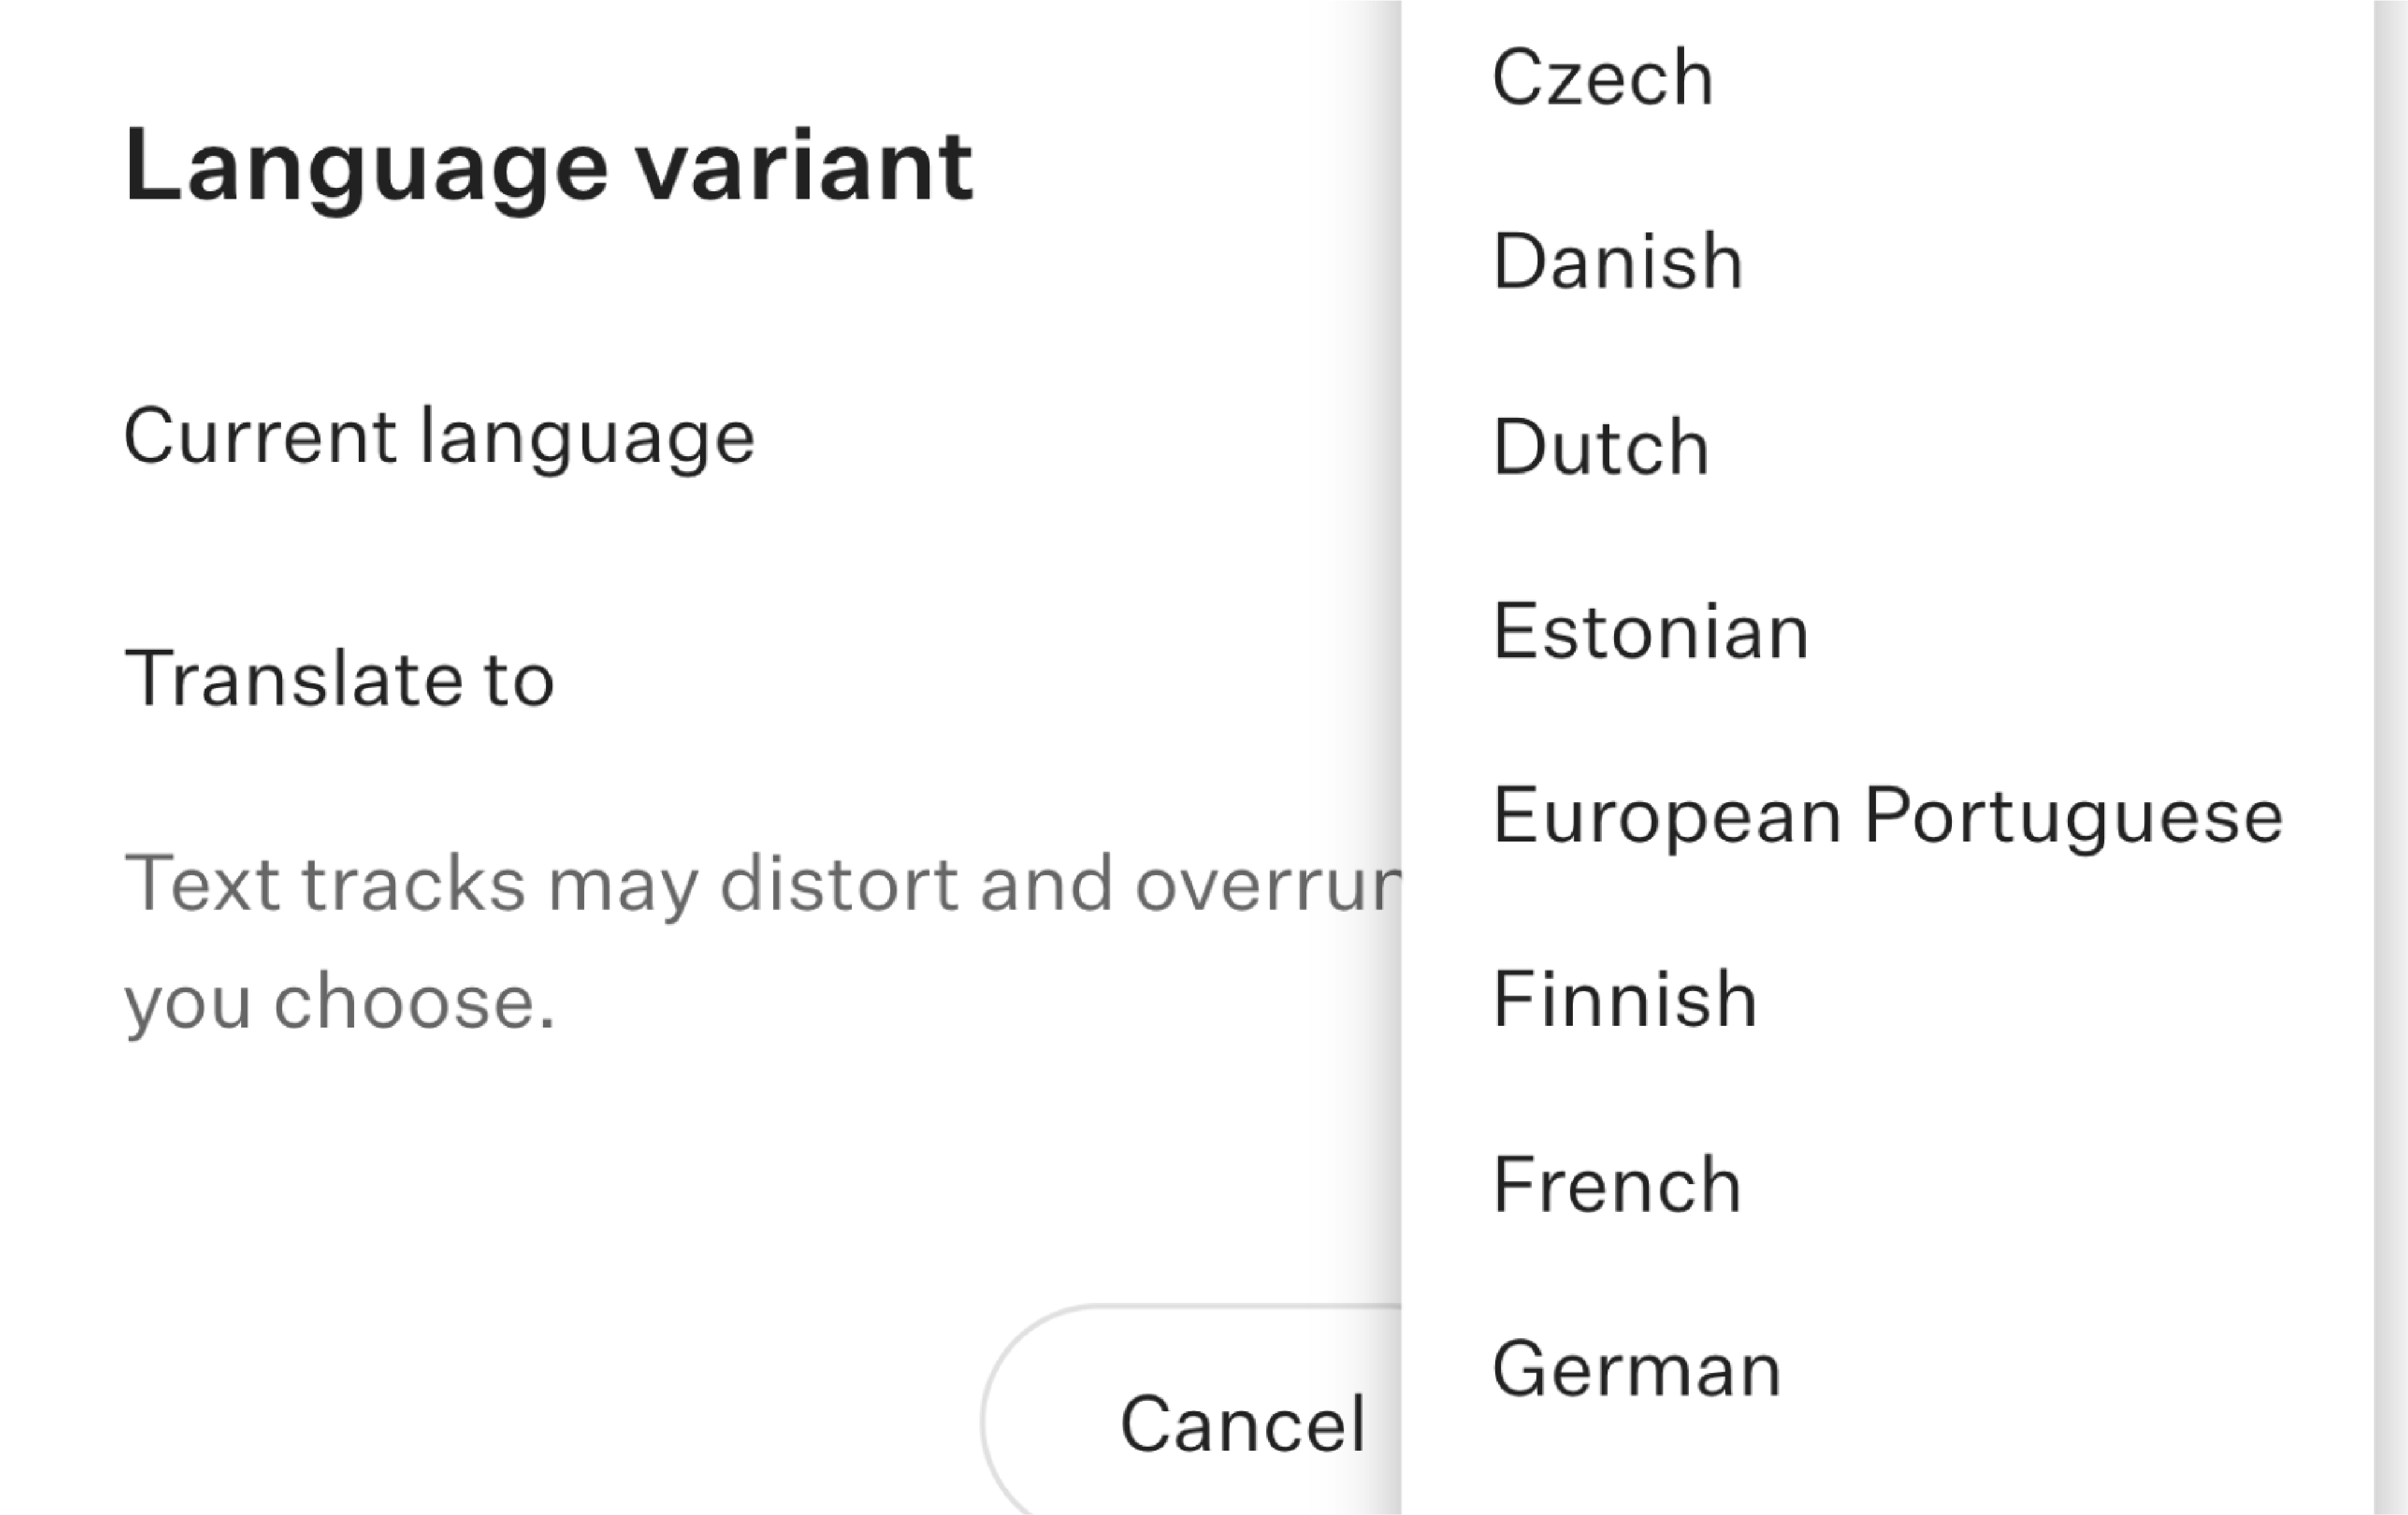The width and height of the screenshot is (2408, 1515).
Task: Choose European Portuguese option
Action: tap(1887, 816)
